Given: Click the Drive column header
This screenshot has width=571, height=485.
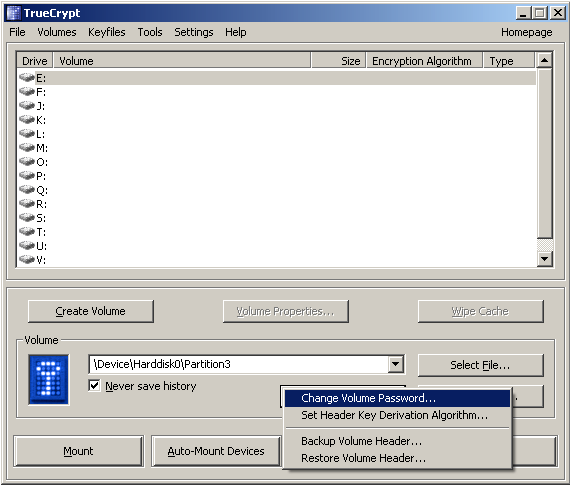Looking at the screenshot, I should click(35, 60).
